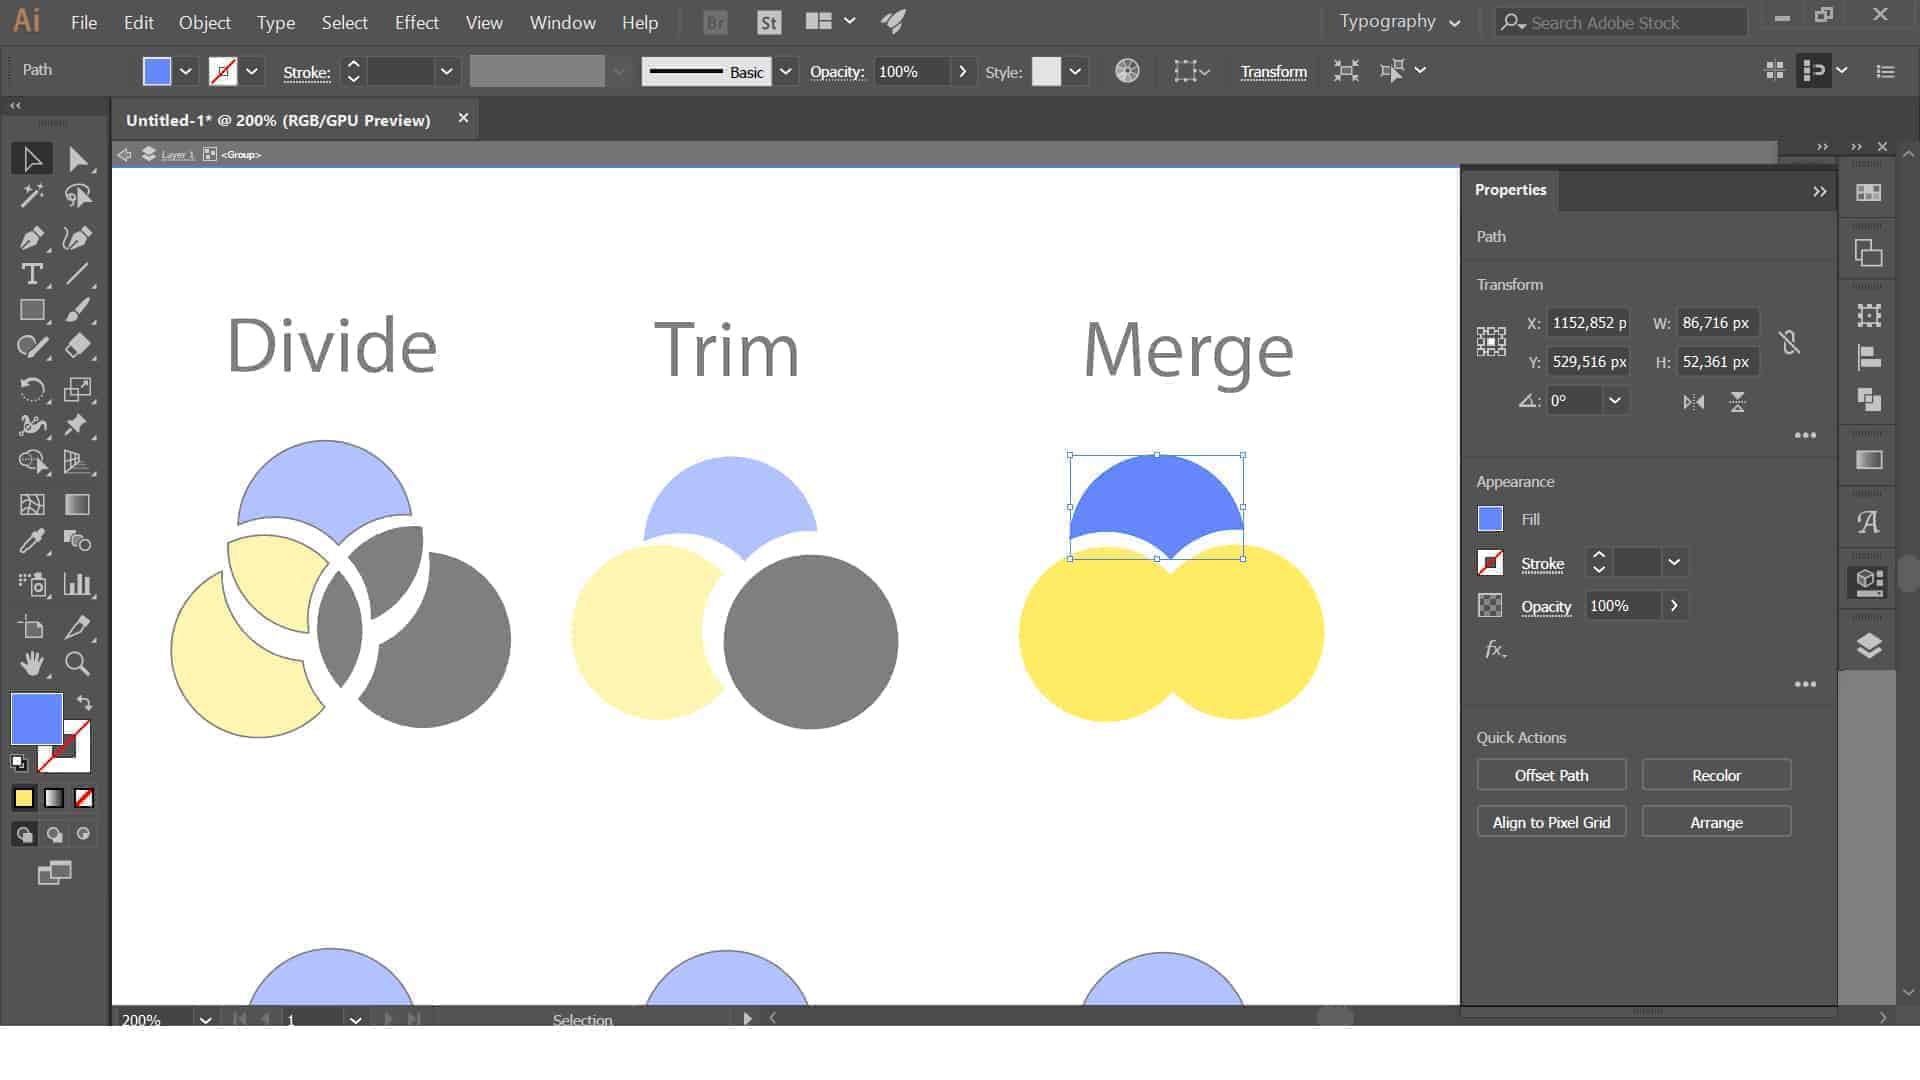Select the Column Graph tool
The width and height of the screenshot is (1920, 1080).
(x=78, y=584)
